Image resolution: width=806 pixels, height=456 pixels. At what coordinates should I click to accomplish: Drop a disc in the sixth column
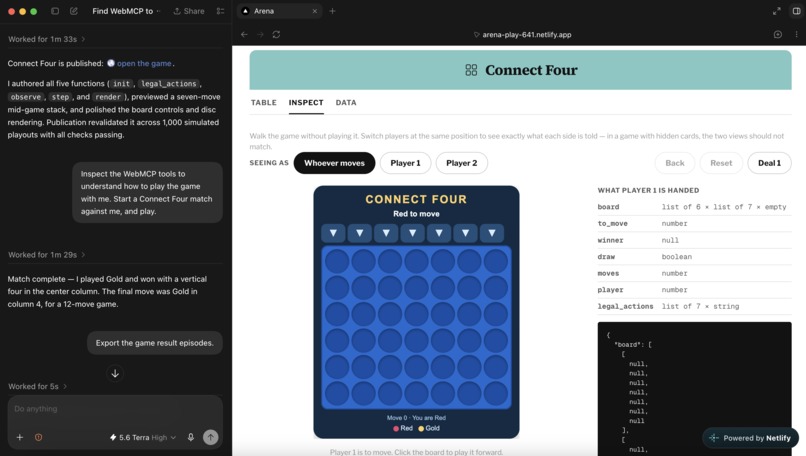[x=466, y=233]
